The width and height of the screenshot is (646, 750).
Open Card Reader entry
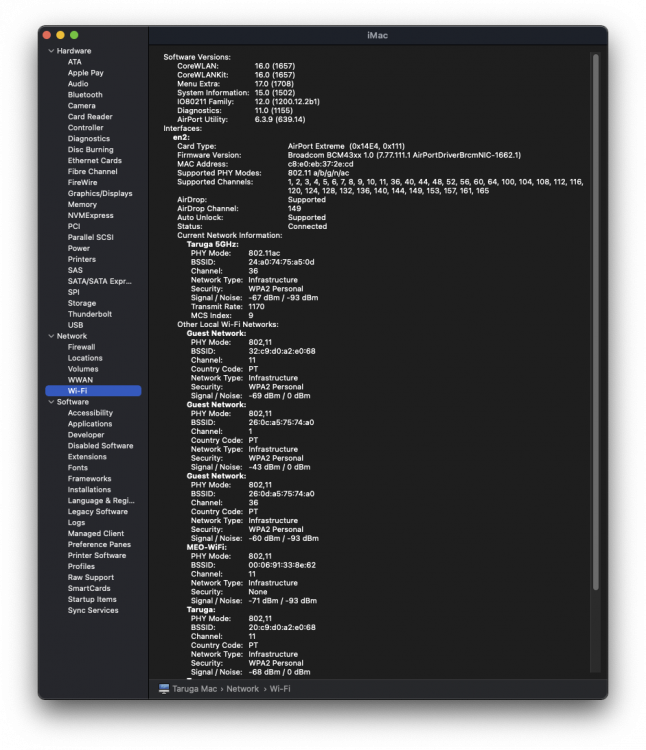point(90,117)
